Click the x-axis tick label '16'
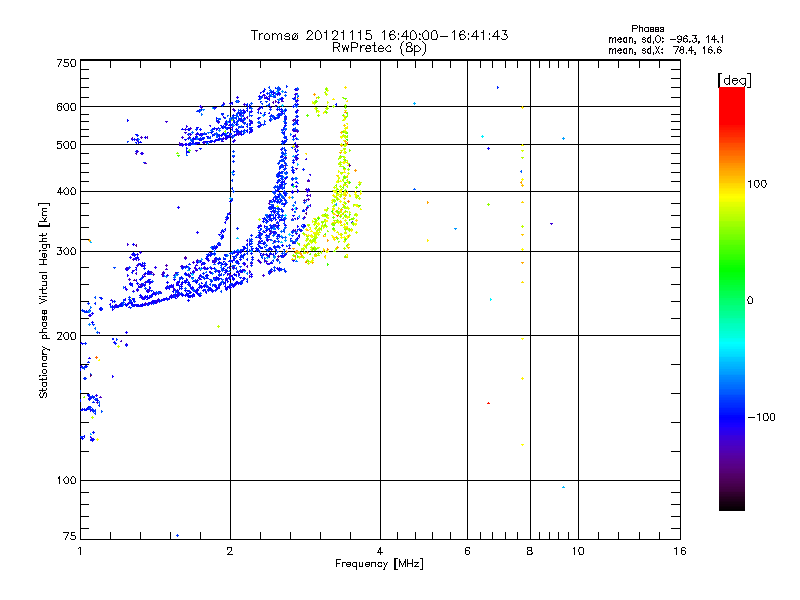The width and height of the screenshot is (800, 600). click(x=680, y=551)
